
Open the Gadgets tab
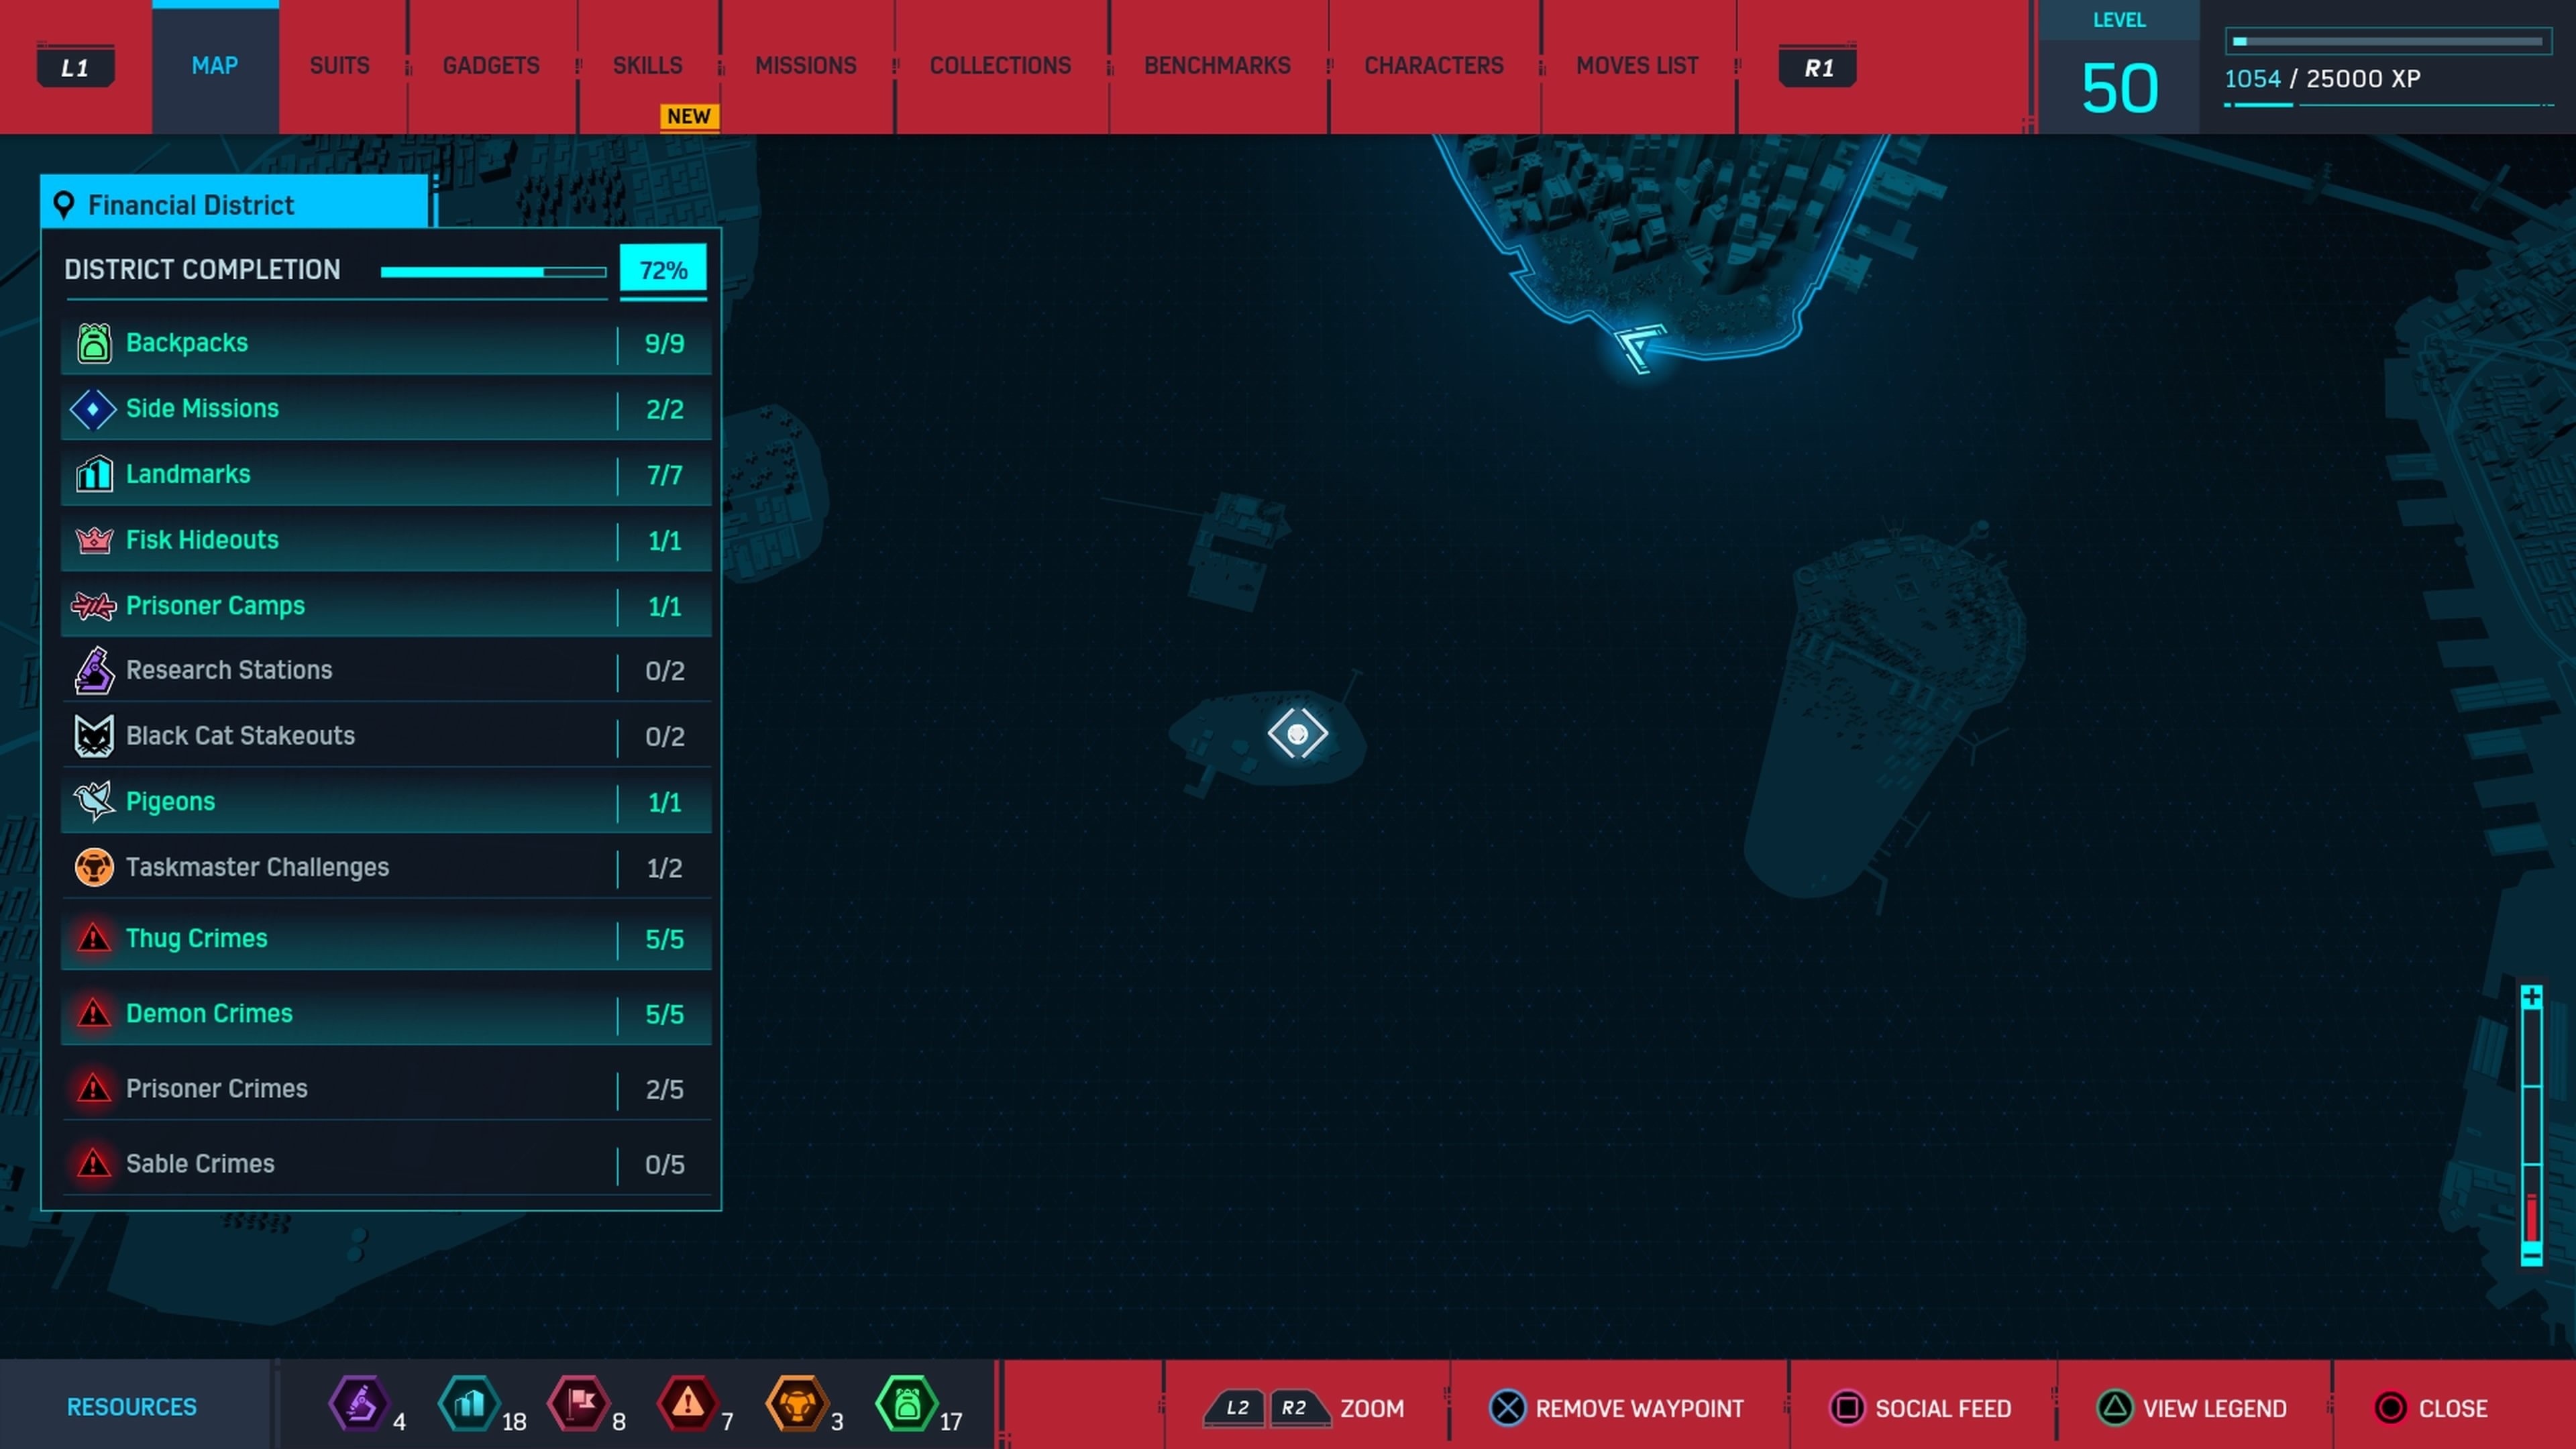click(491, 66)
